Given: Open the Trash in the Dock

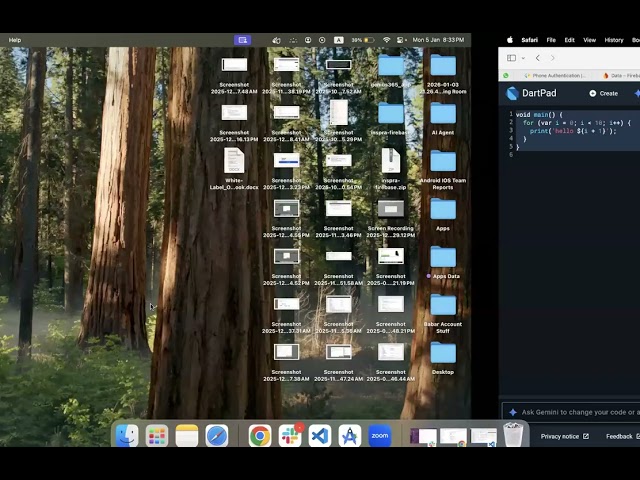Looking at the screenshot, I should pyautogui.click(x=513, y=434).
